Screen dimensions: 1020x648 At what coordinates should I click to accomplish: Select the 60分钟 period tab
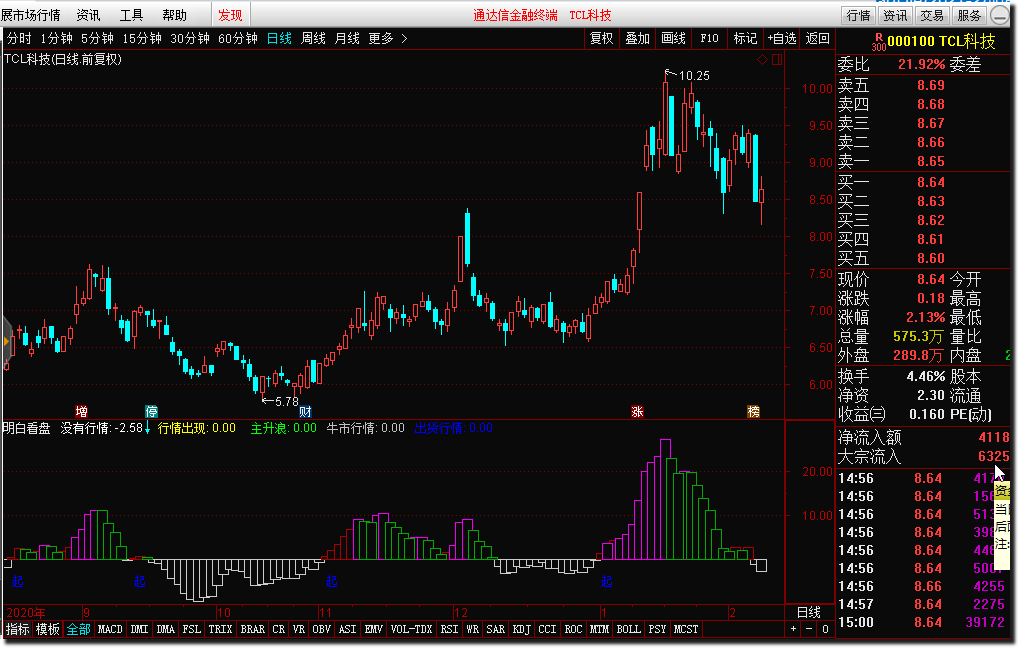tap(238, 38)
